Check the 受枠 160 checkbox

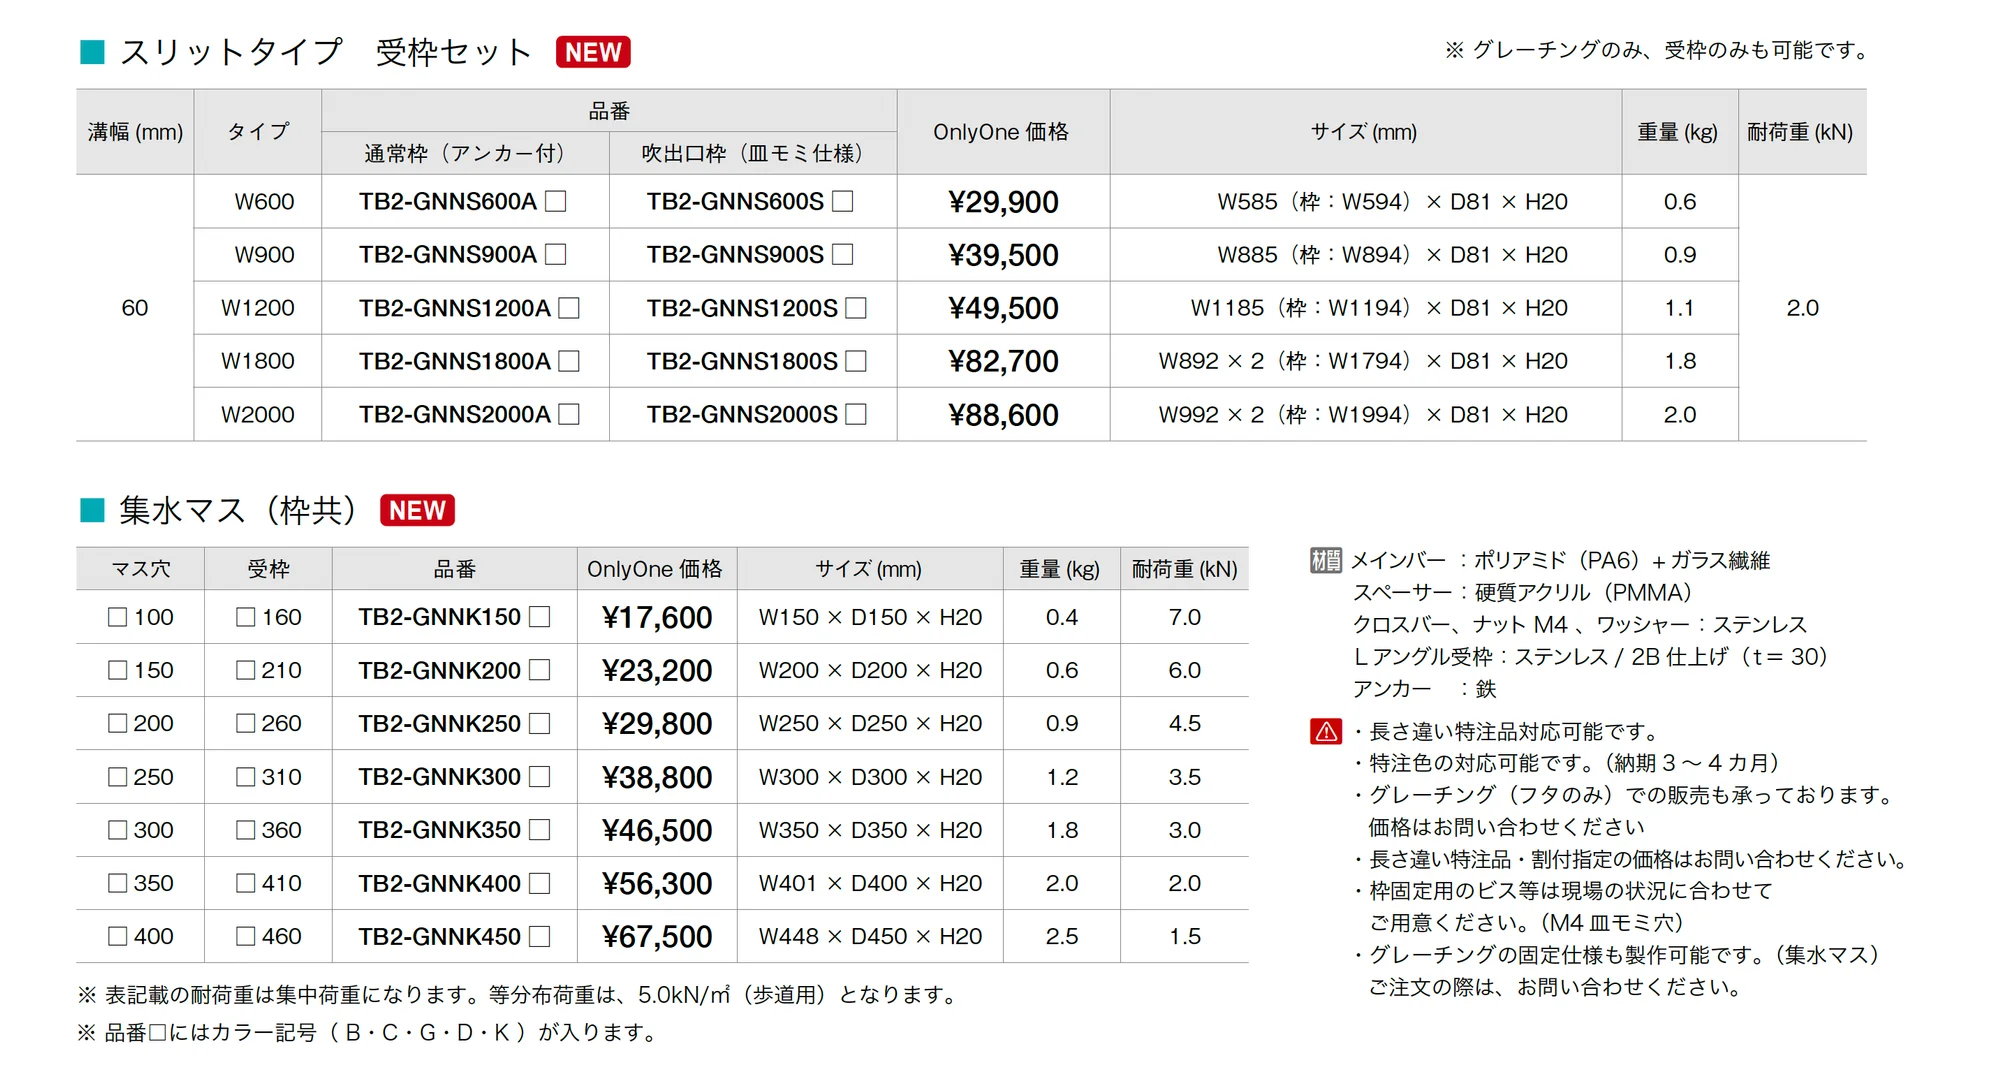click(x=246, y=617)
